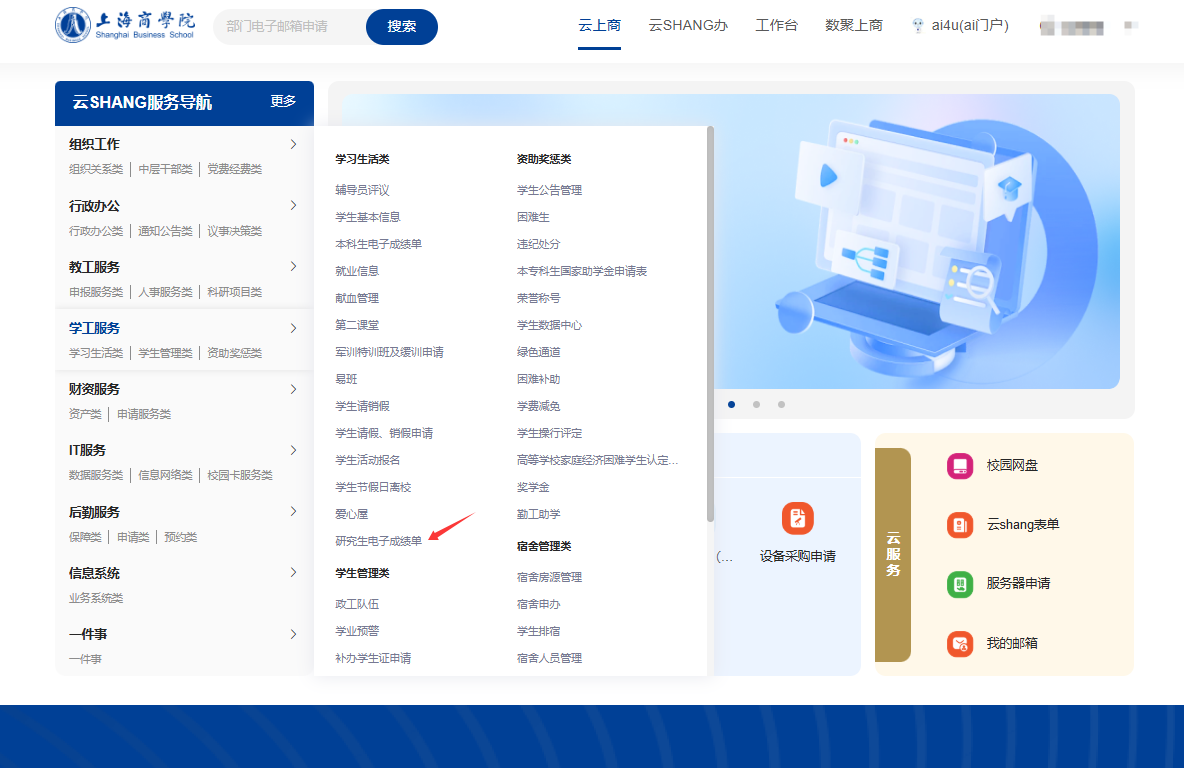Click the ai4u robot icon

[918, 25]
